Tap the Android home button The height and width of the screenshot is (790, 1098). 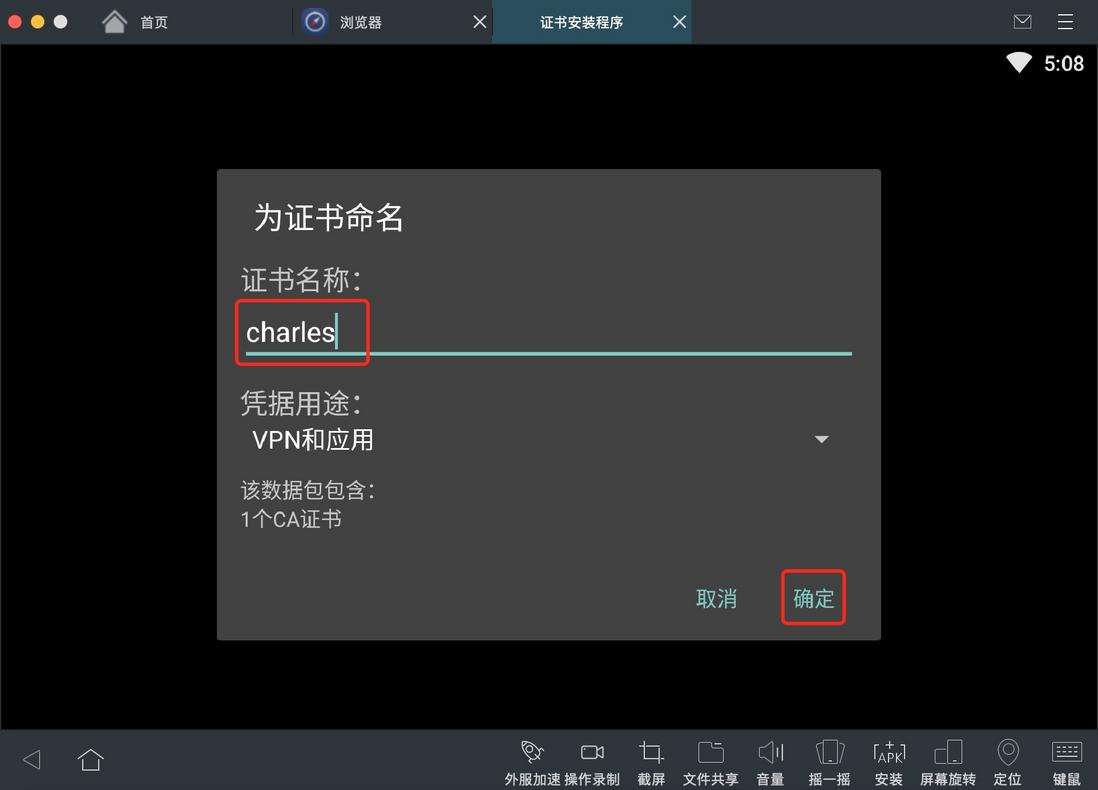[90, 759]
